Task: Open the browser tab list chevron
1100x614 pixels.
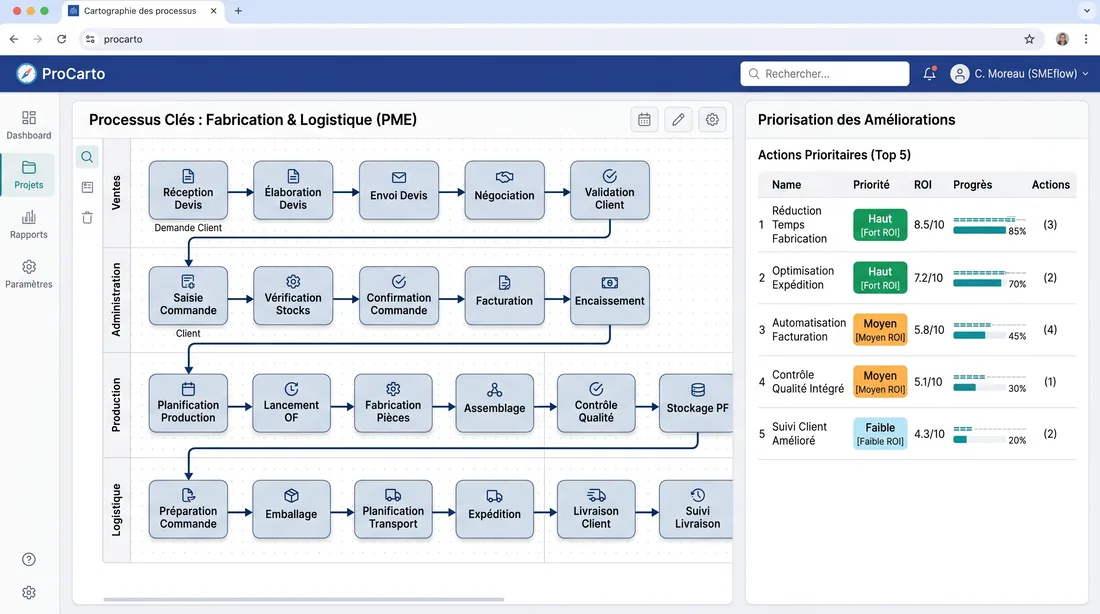Action: pos(1086,11)
